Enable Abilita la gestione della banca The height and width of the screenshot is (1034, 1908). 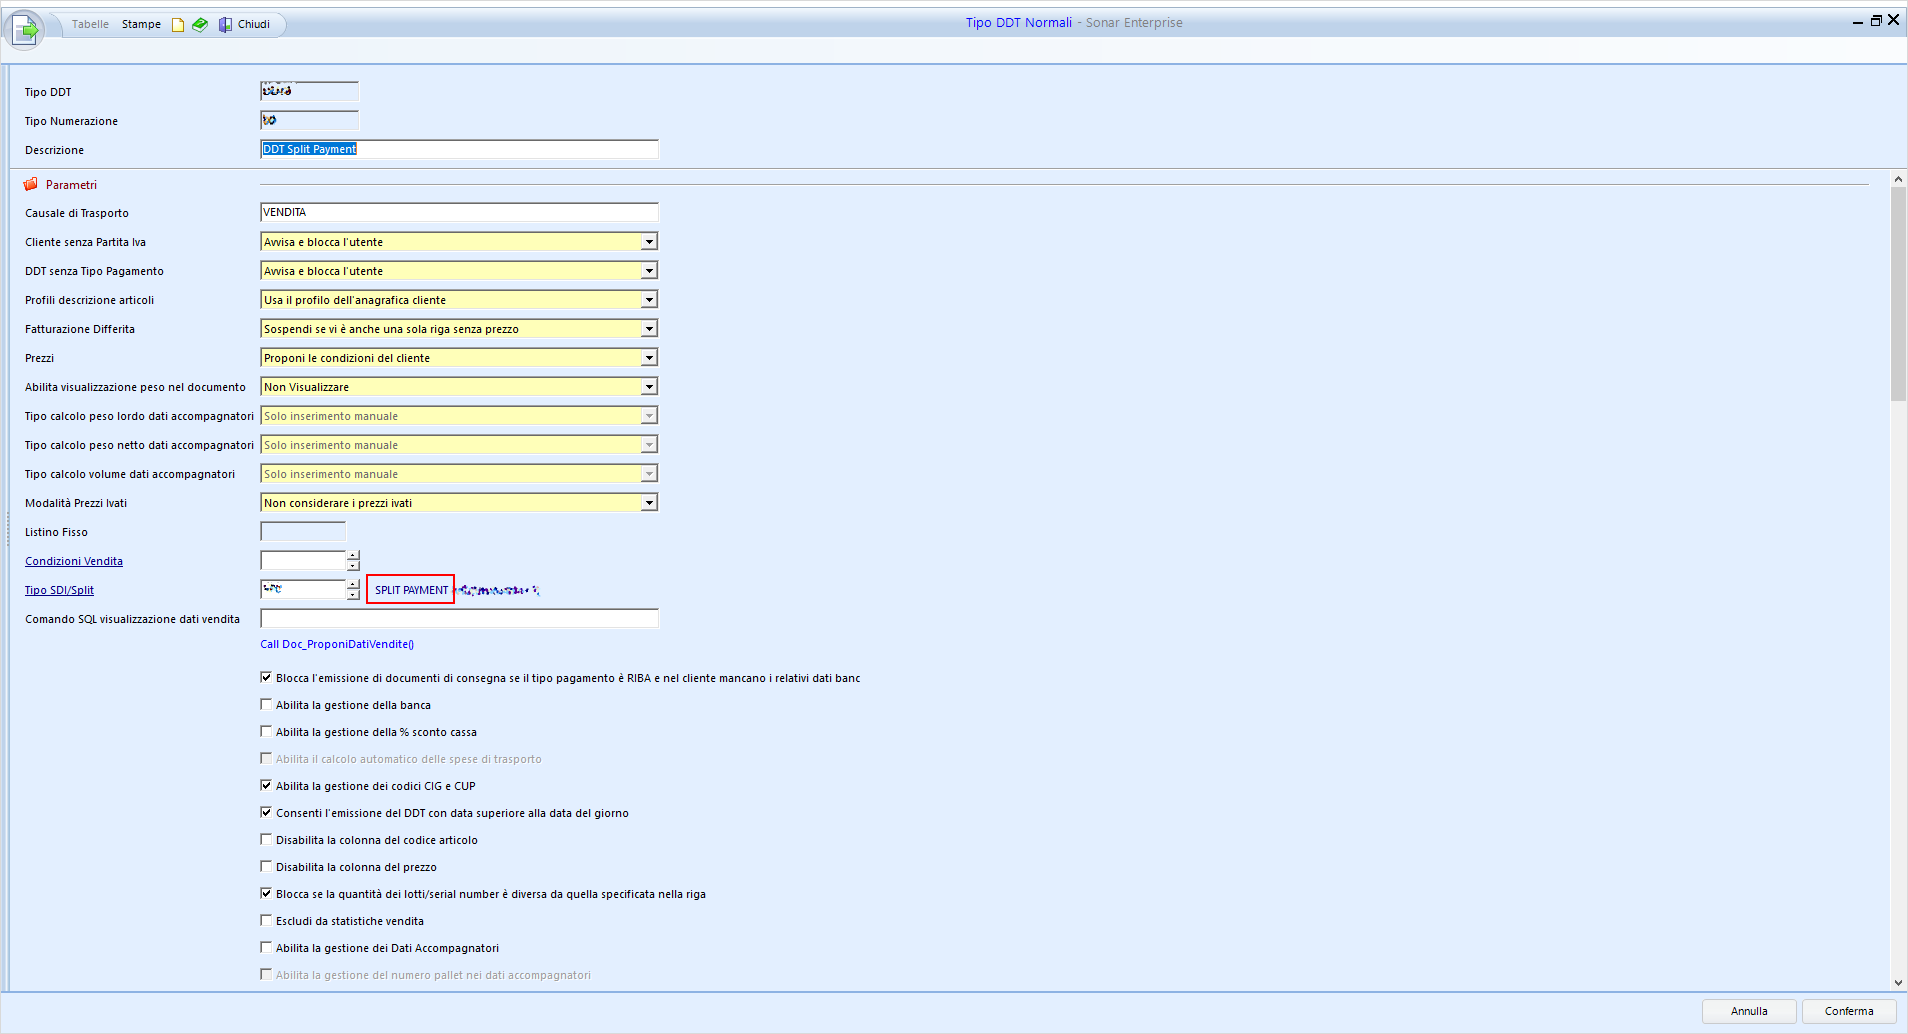(x=266, y=705)
